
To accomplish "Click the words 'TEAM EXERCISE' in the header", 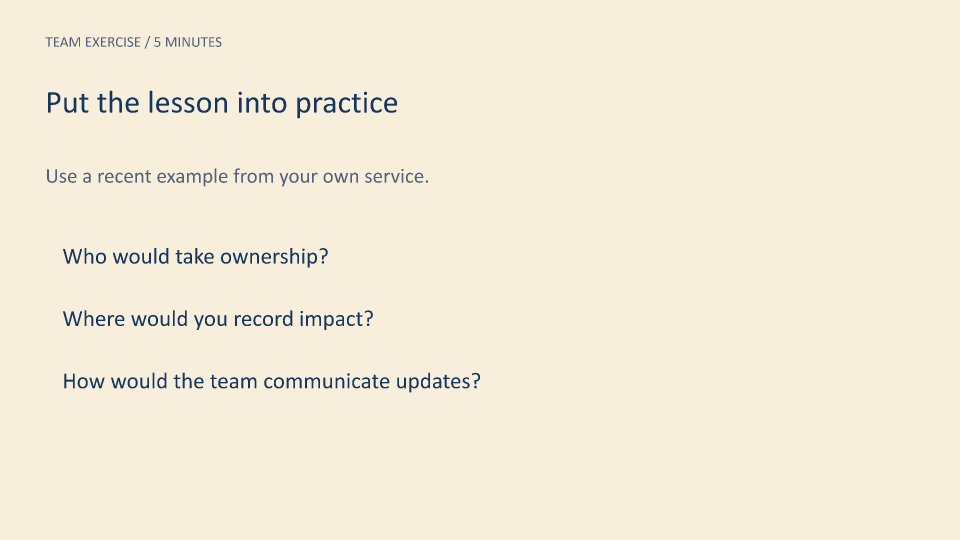I will pyautogui.click(x=93, y=42).
